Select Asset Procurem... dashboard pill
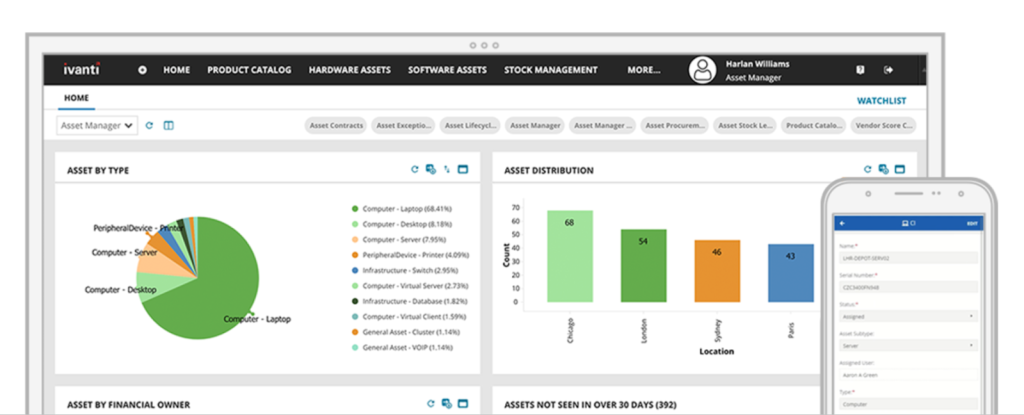The image size is (1024, 415). pyautogui.click(x=675, y=125)
